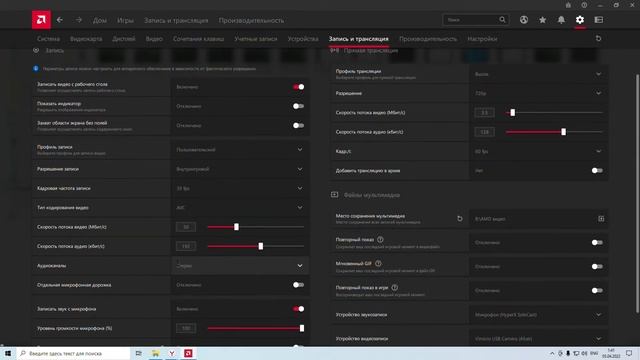Show help for Повторный показ
The height and width of the screenshot is (360, 640).
click(380, 240)
